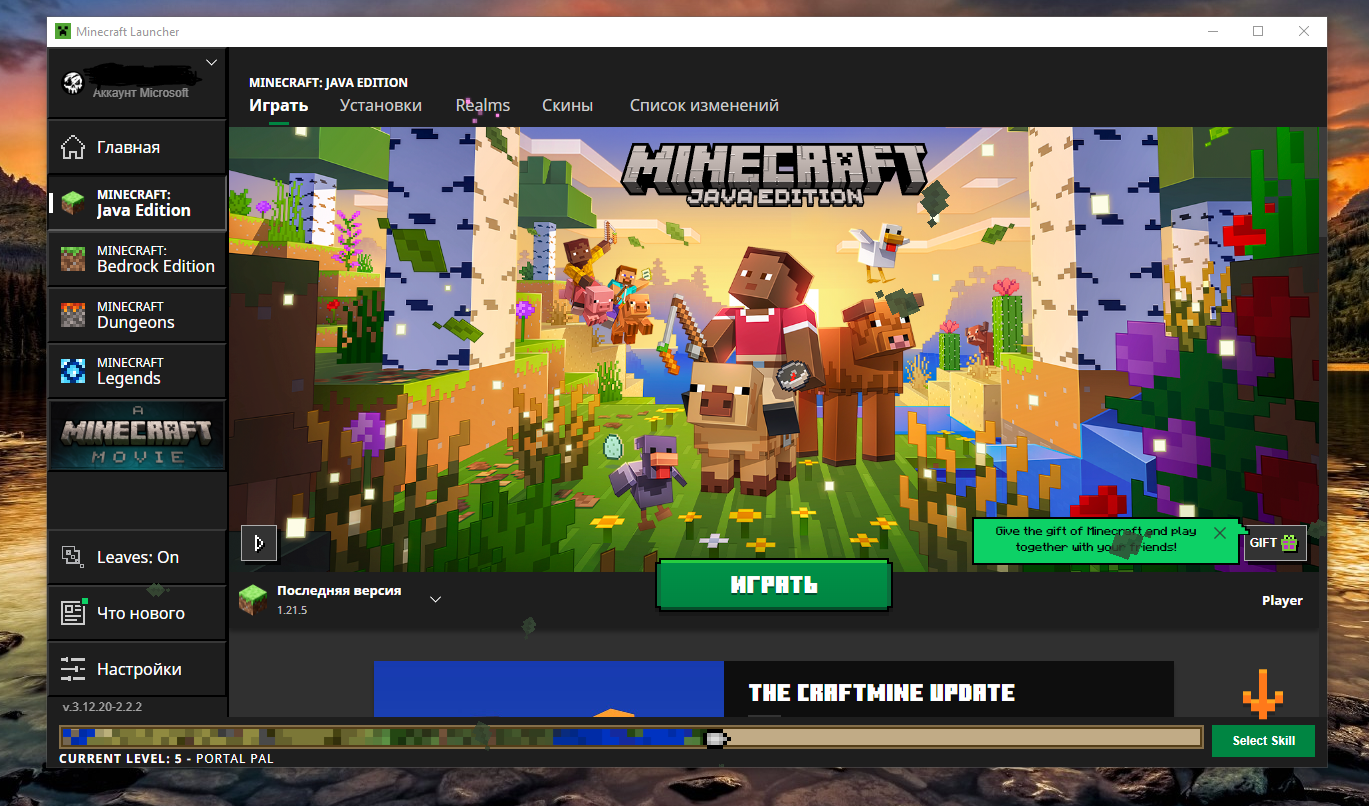The image size is (1369, 806).
Task: Expand the Microsoft account dropdown
Action: point(211,62)
